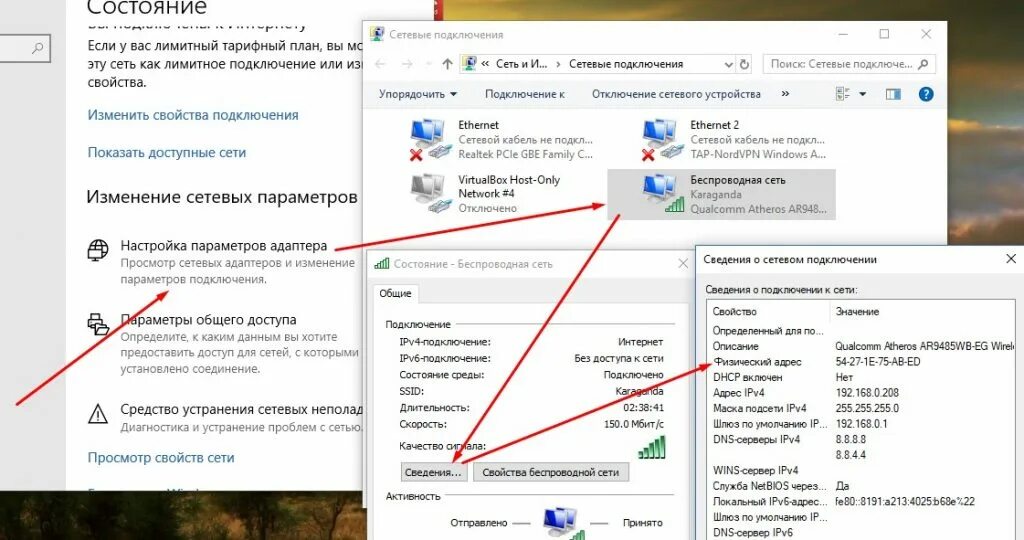The image size is (1024, 540).
Task: Open Изменить свойства подключения link
Action: pos(193,115)
